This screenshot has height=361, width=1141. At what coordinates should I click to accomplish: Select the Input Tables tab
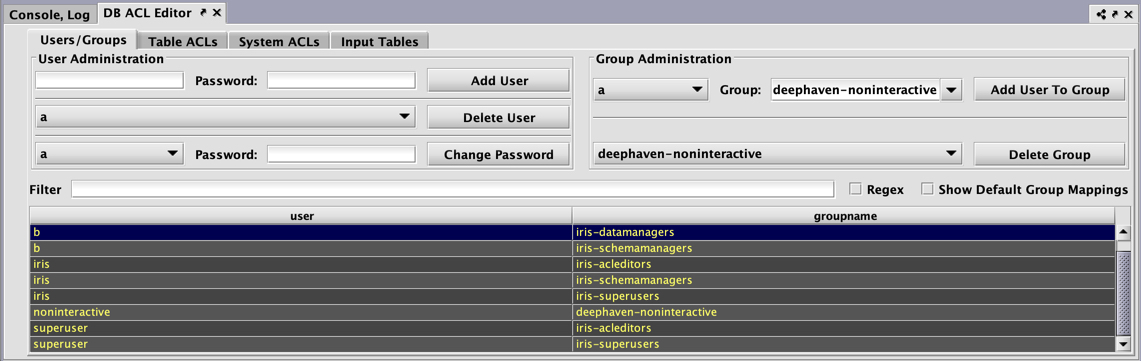[x=379, y=41]
